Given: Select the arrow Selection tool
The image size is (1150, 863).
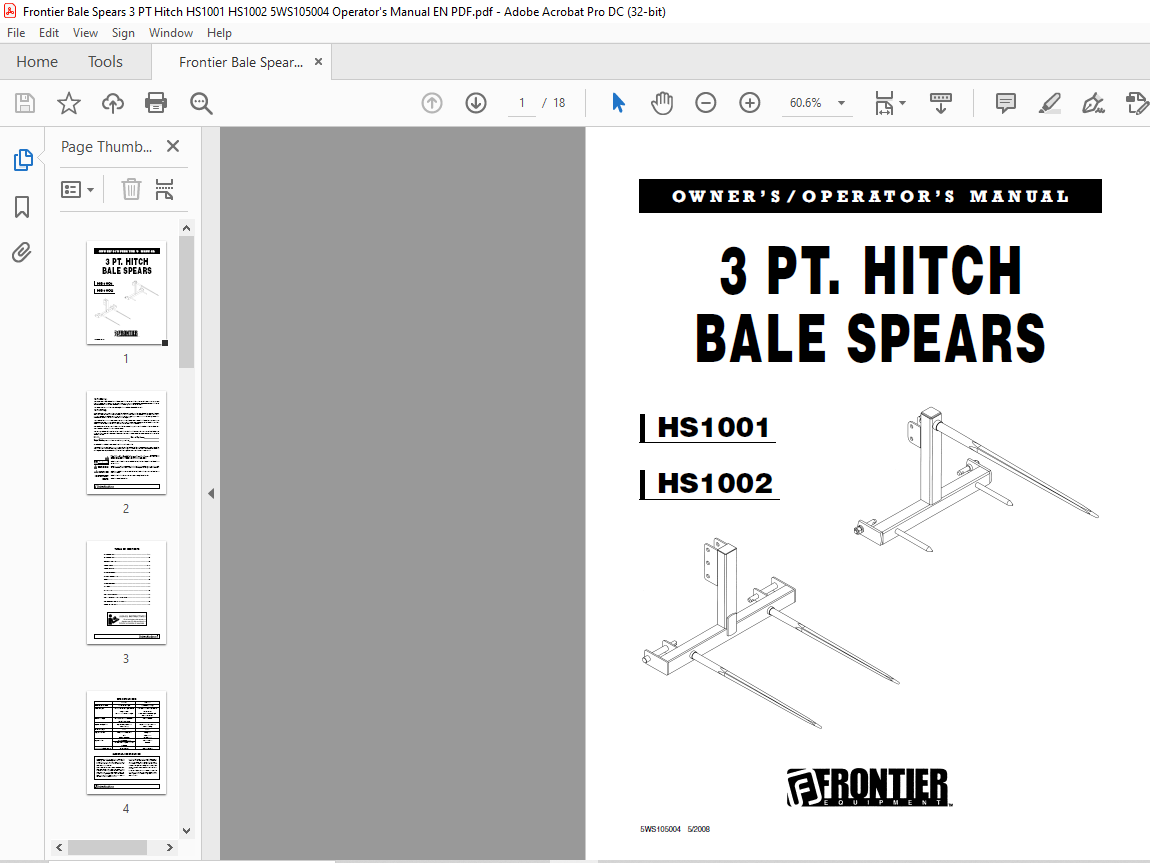Looking at the screenshot, I should point(618,103).
